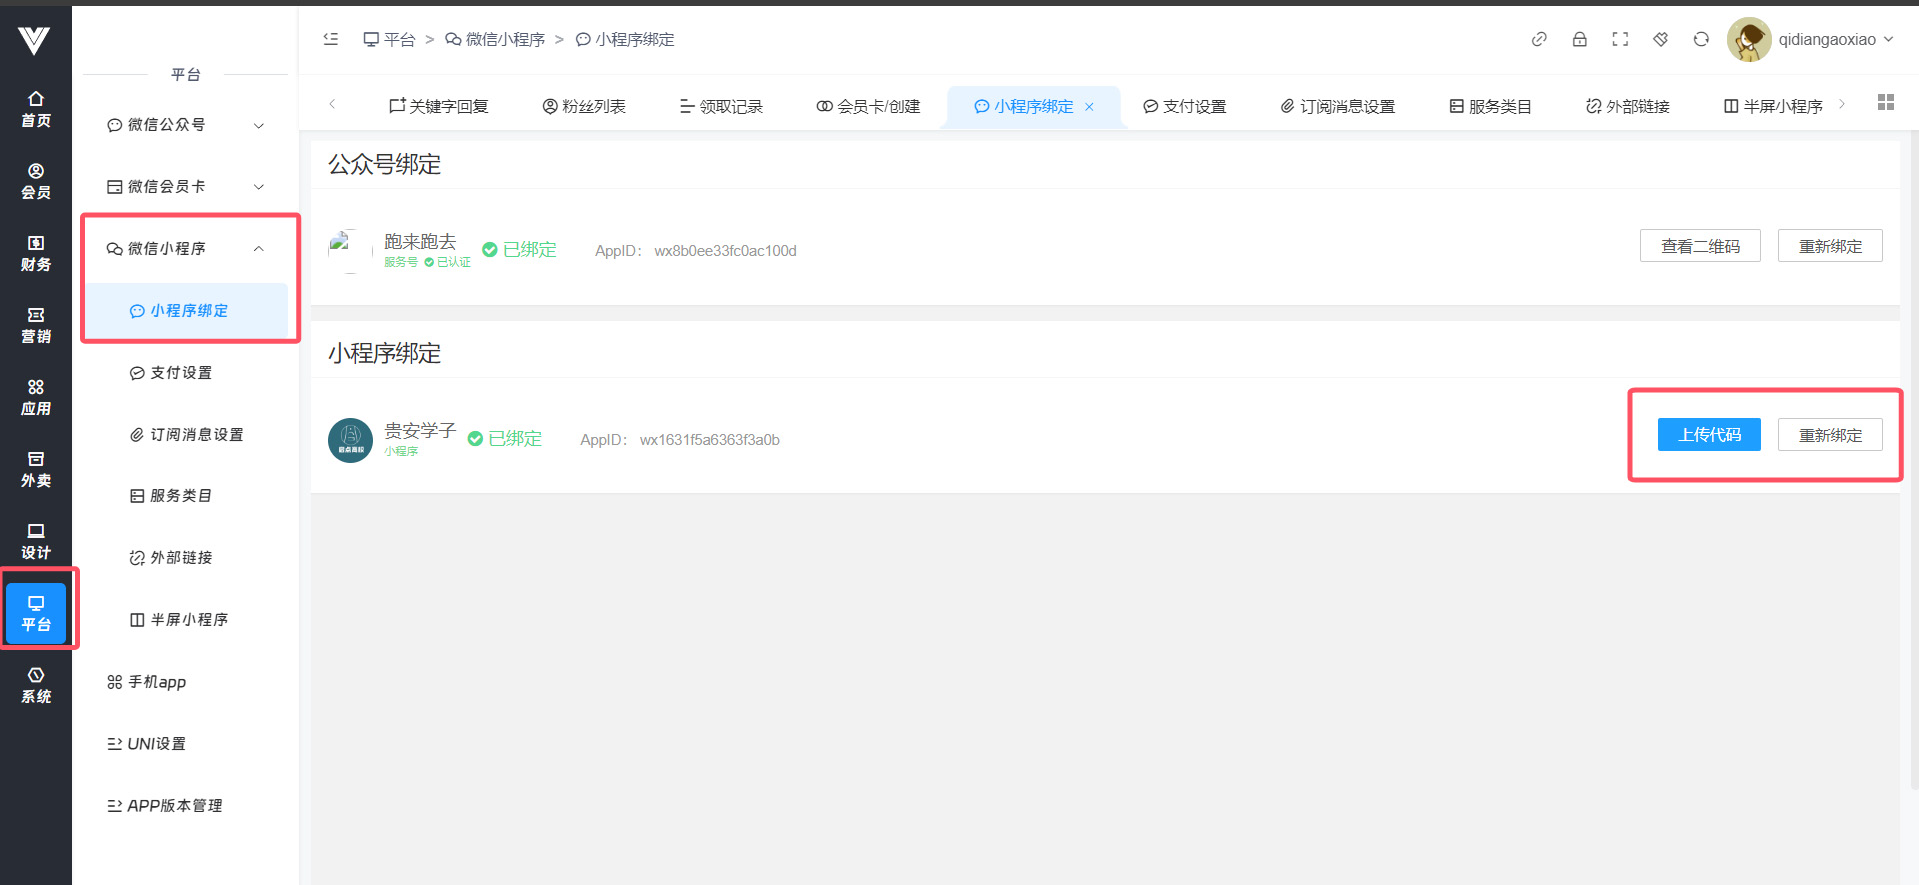Screen dimensions: 1919x885
Task: Click the link icon in top header
Action: (1539, 39)
